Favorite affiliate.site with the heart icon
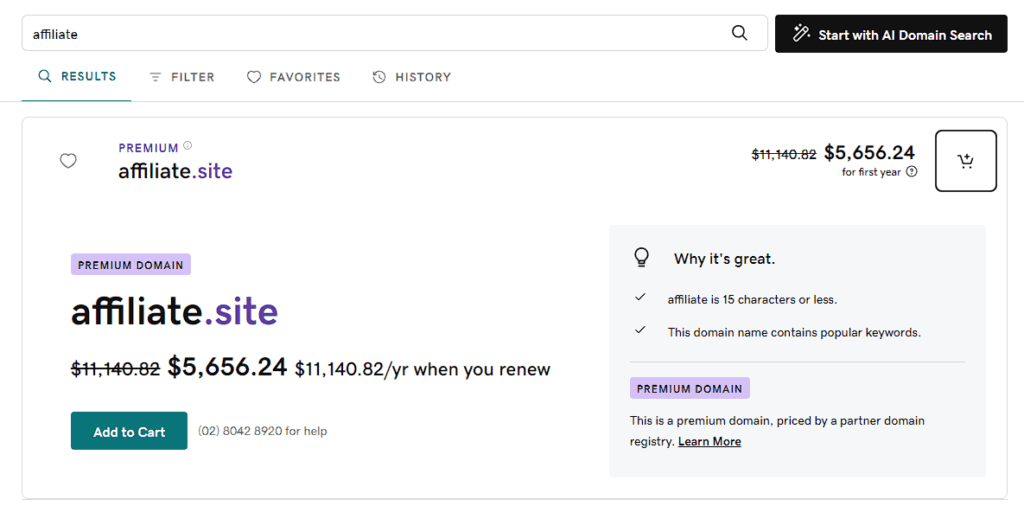Viewport: 1024px width, 506px height. pos(68,161)
